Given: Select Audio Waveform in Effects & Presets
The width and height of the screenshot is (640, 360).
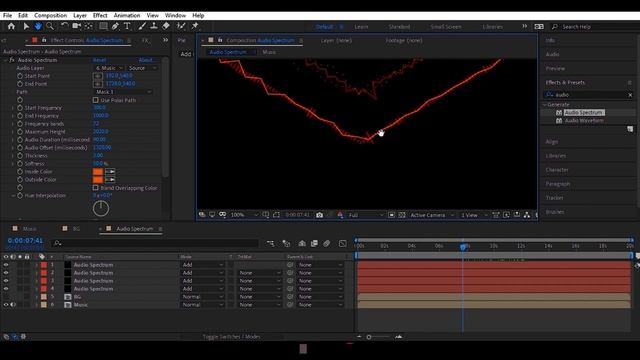Looking at the screenshot, I should pos(584,120).
